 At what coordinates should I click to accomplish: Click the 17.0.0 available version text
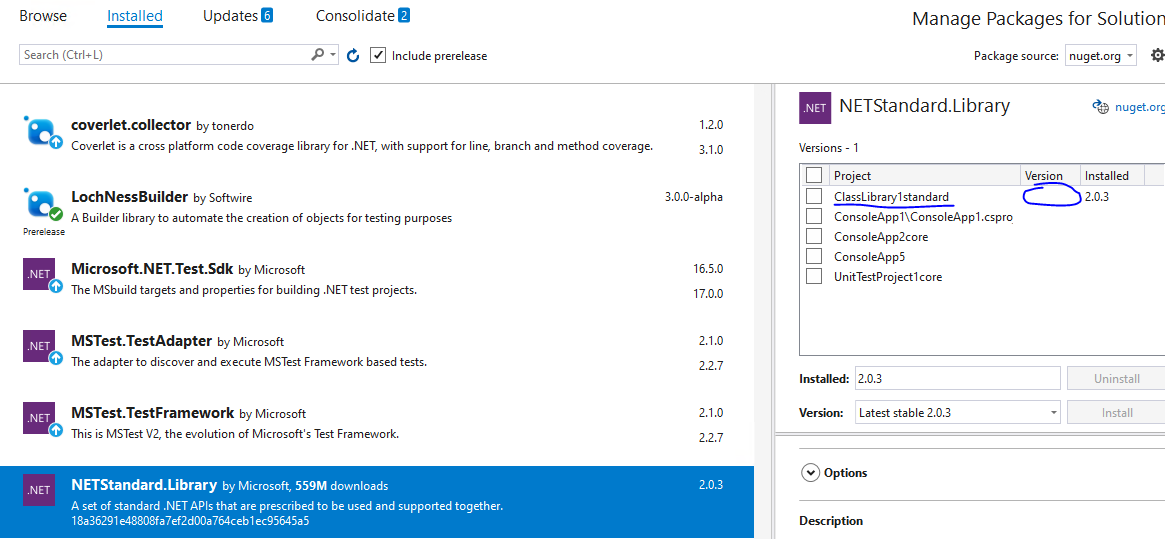(x=708, y=294)
